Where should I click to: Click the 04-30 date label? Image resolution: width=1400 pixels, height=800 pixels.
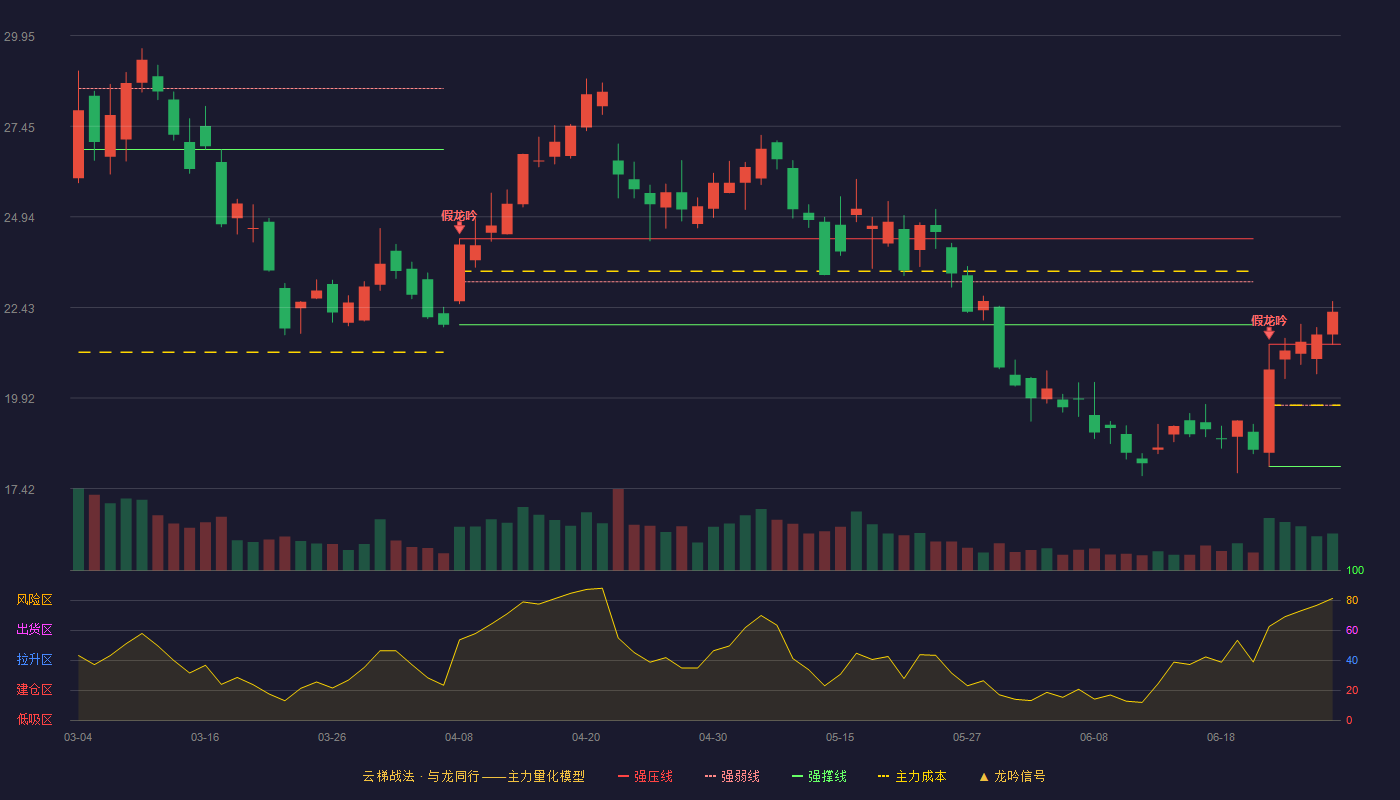click(x=713, y=737)
